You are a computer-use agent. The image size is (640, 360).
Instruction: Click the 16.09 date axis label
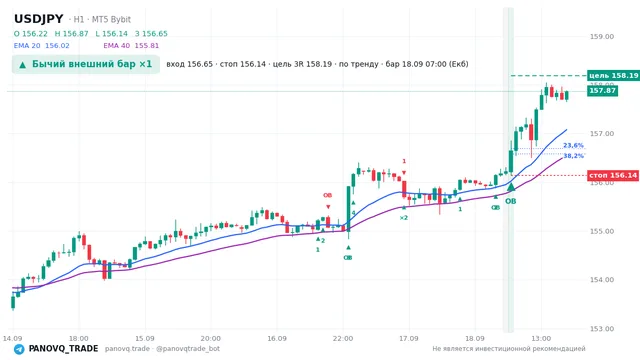click(x=277, y=338)
